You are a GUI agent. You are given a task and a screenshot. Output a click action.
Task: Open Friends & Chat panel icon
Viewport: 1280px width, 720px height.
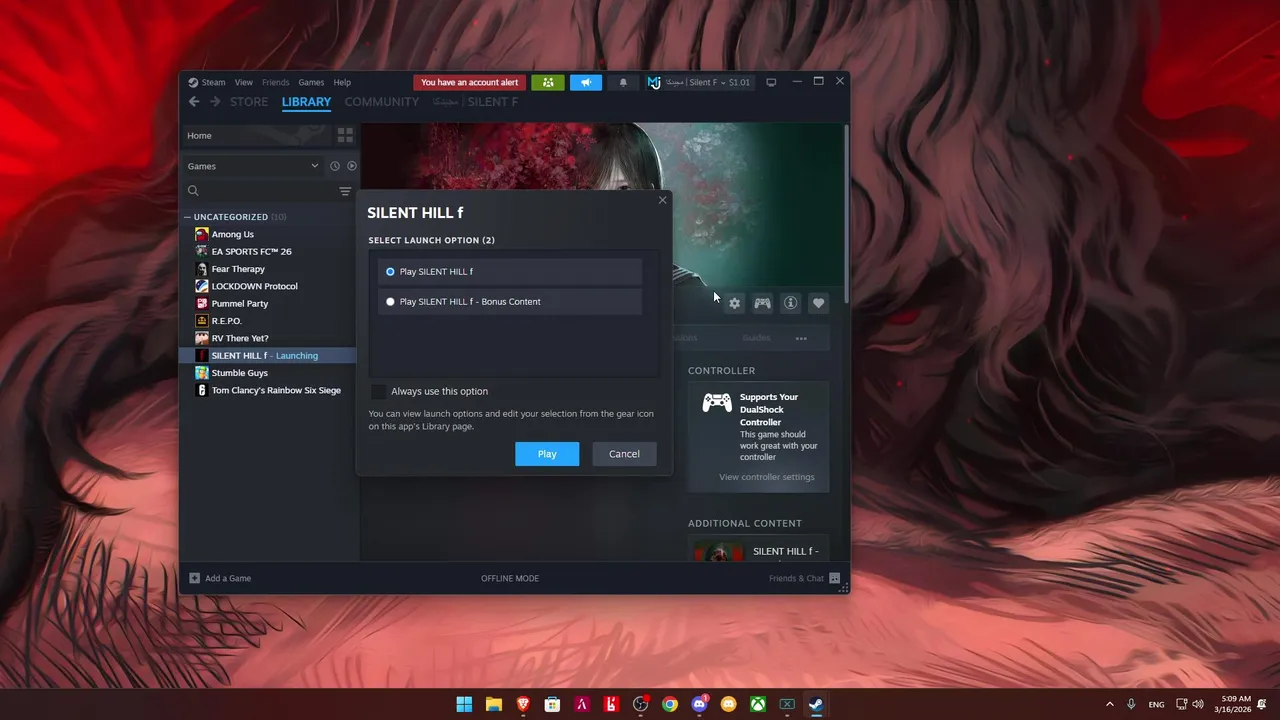835,578
